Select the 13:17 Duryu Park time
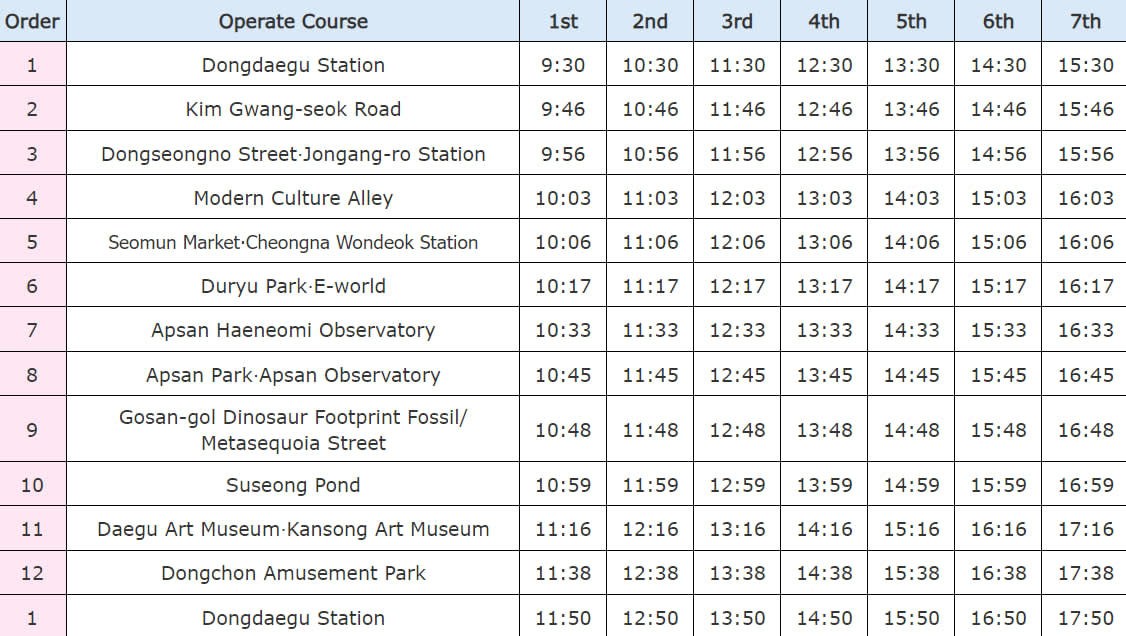The height and width of the screenshot is (636, 1126). [824, 286]
